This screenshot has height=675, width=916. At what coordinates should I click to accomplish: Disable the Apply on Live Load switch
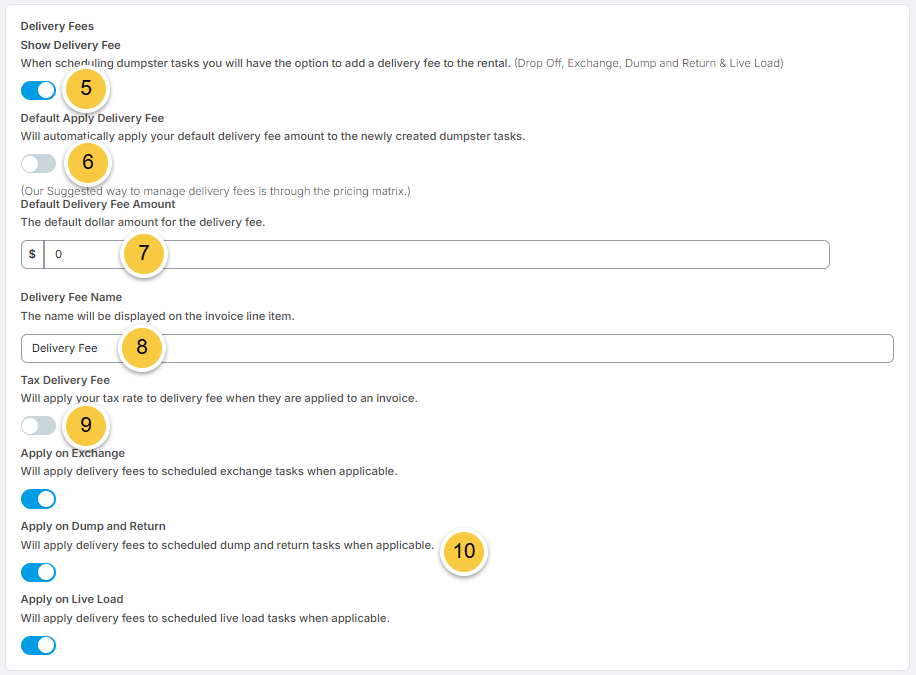click(39, 645)
